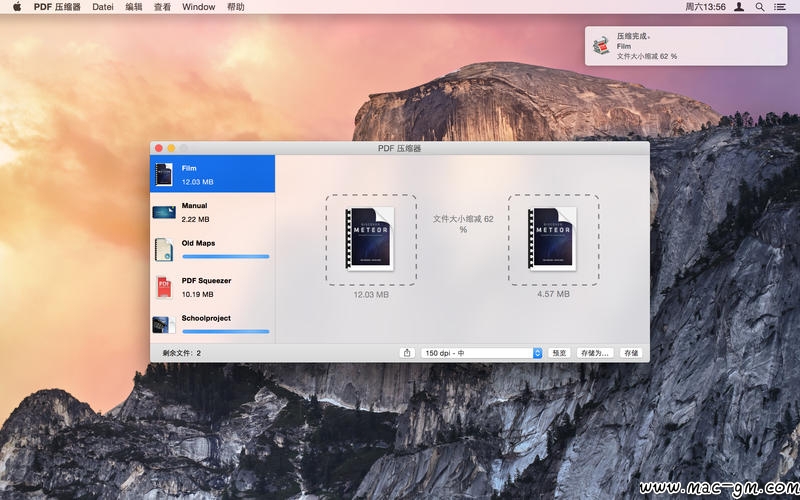Open the Apple menu
Screen dimensions: 800x500
(x=17, y=7)
